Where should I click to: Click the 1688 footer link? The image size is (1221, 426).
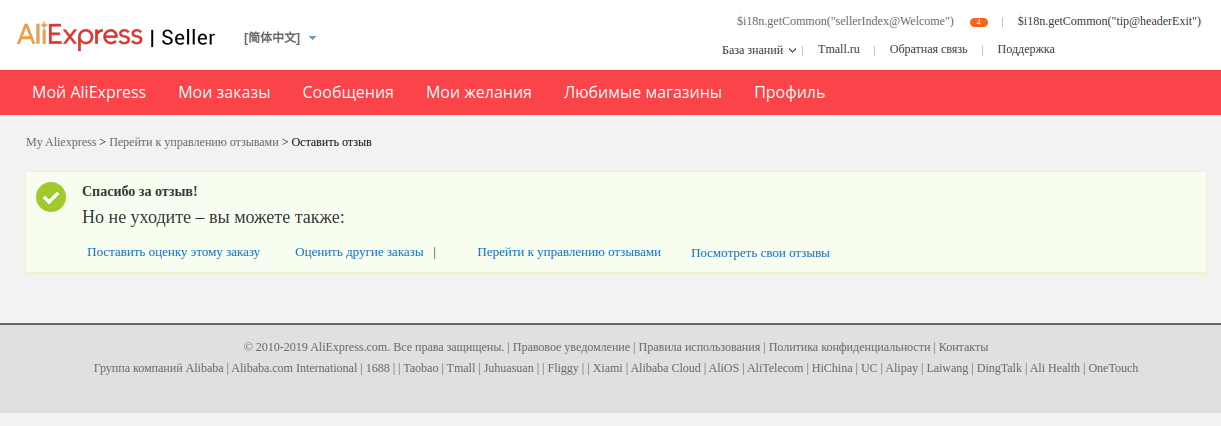pos(378,368)
